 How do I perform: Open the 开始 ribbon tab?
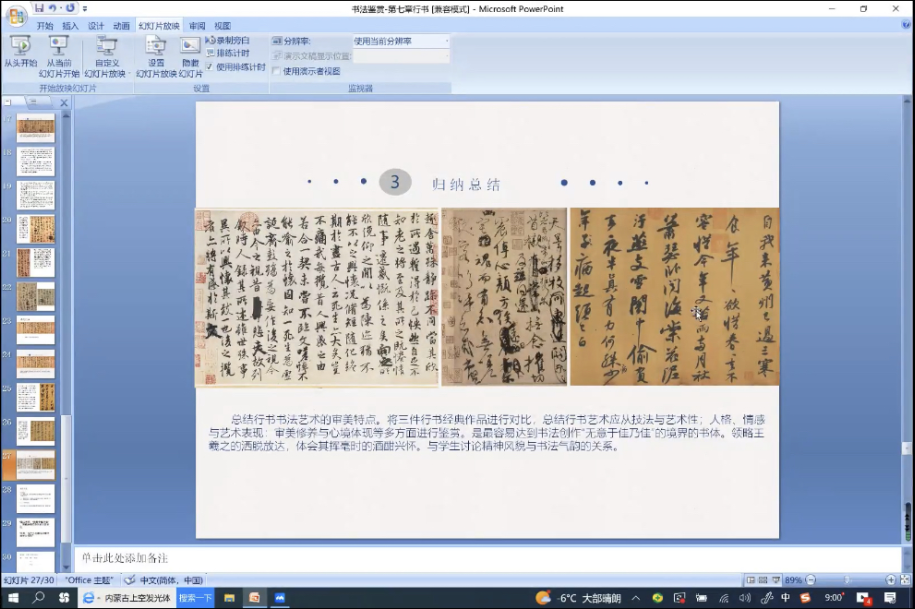click(x=45, y=26)
